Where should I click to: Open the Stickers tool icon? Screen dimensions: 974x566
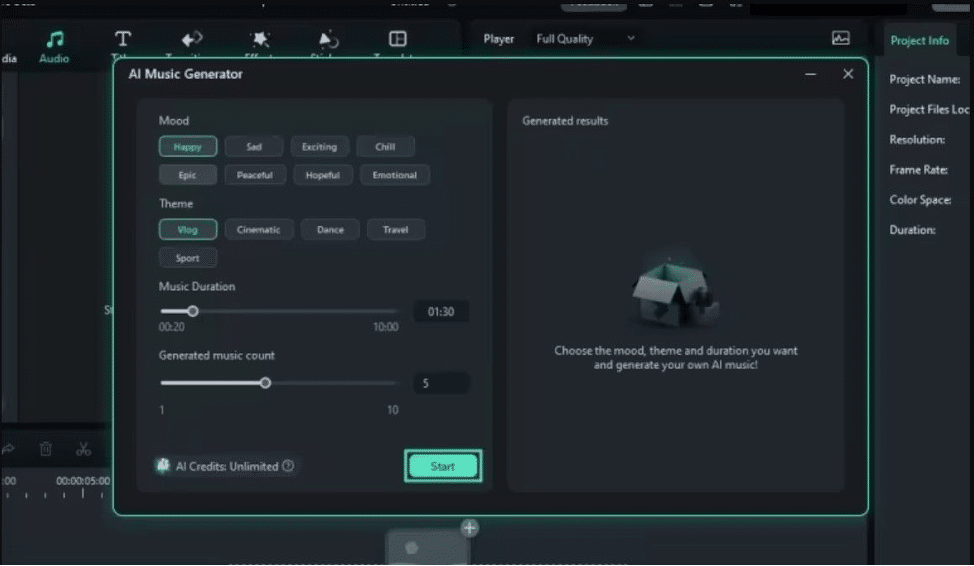tap(328, 39)
